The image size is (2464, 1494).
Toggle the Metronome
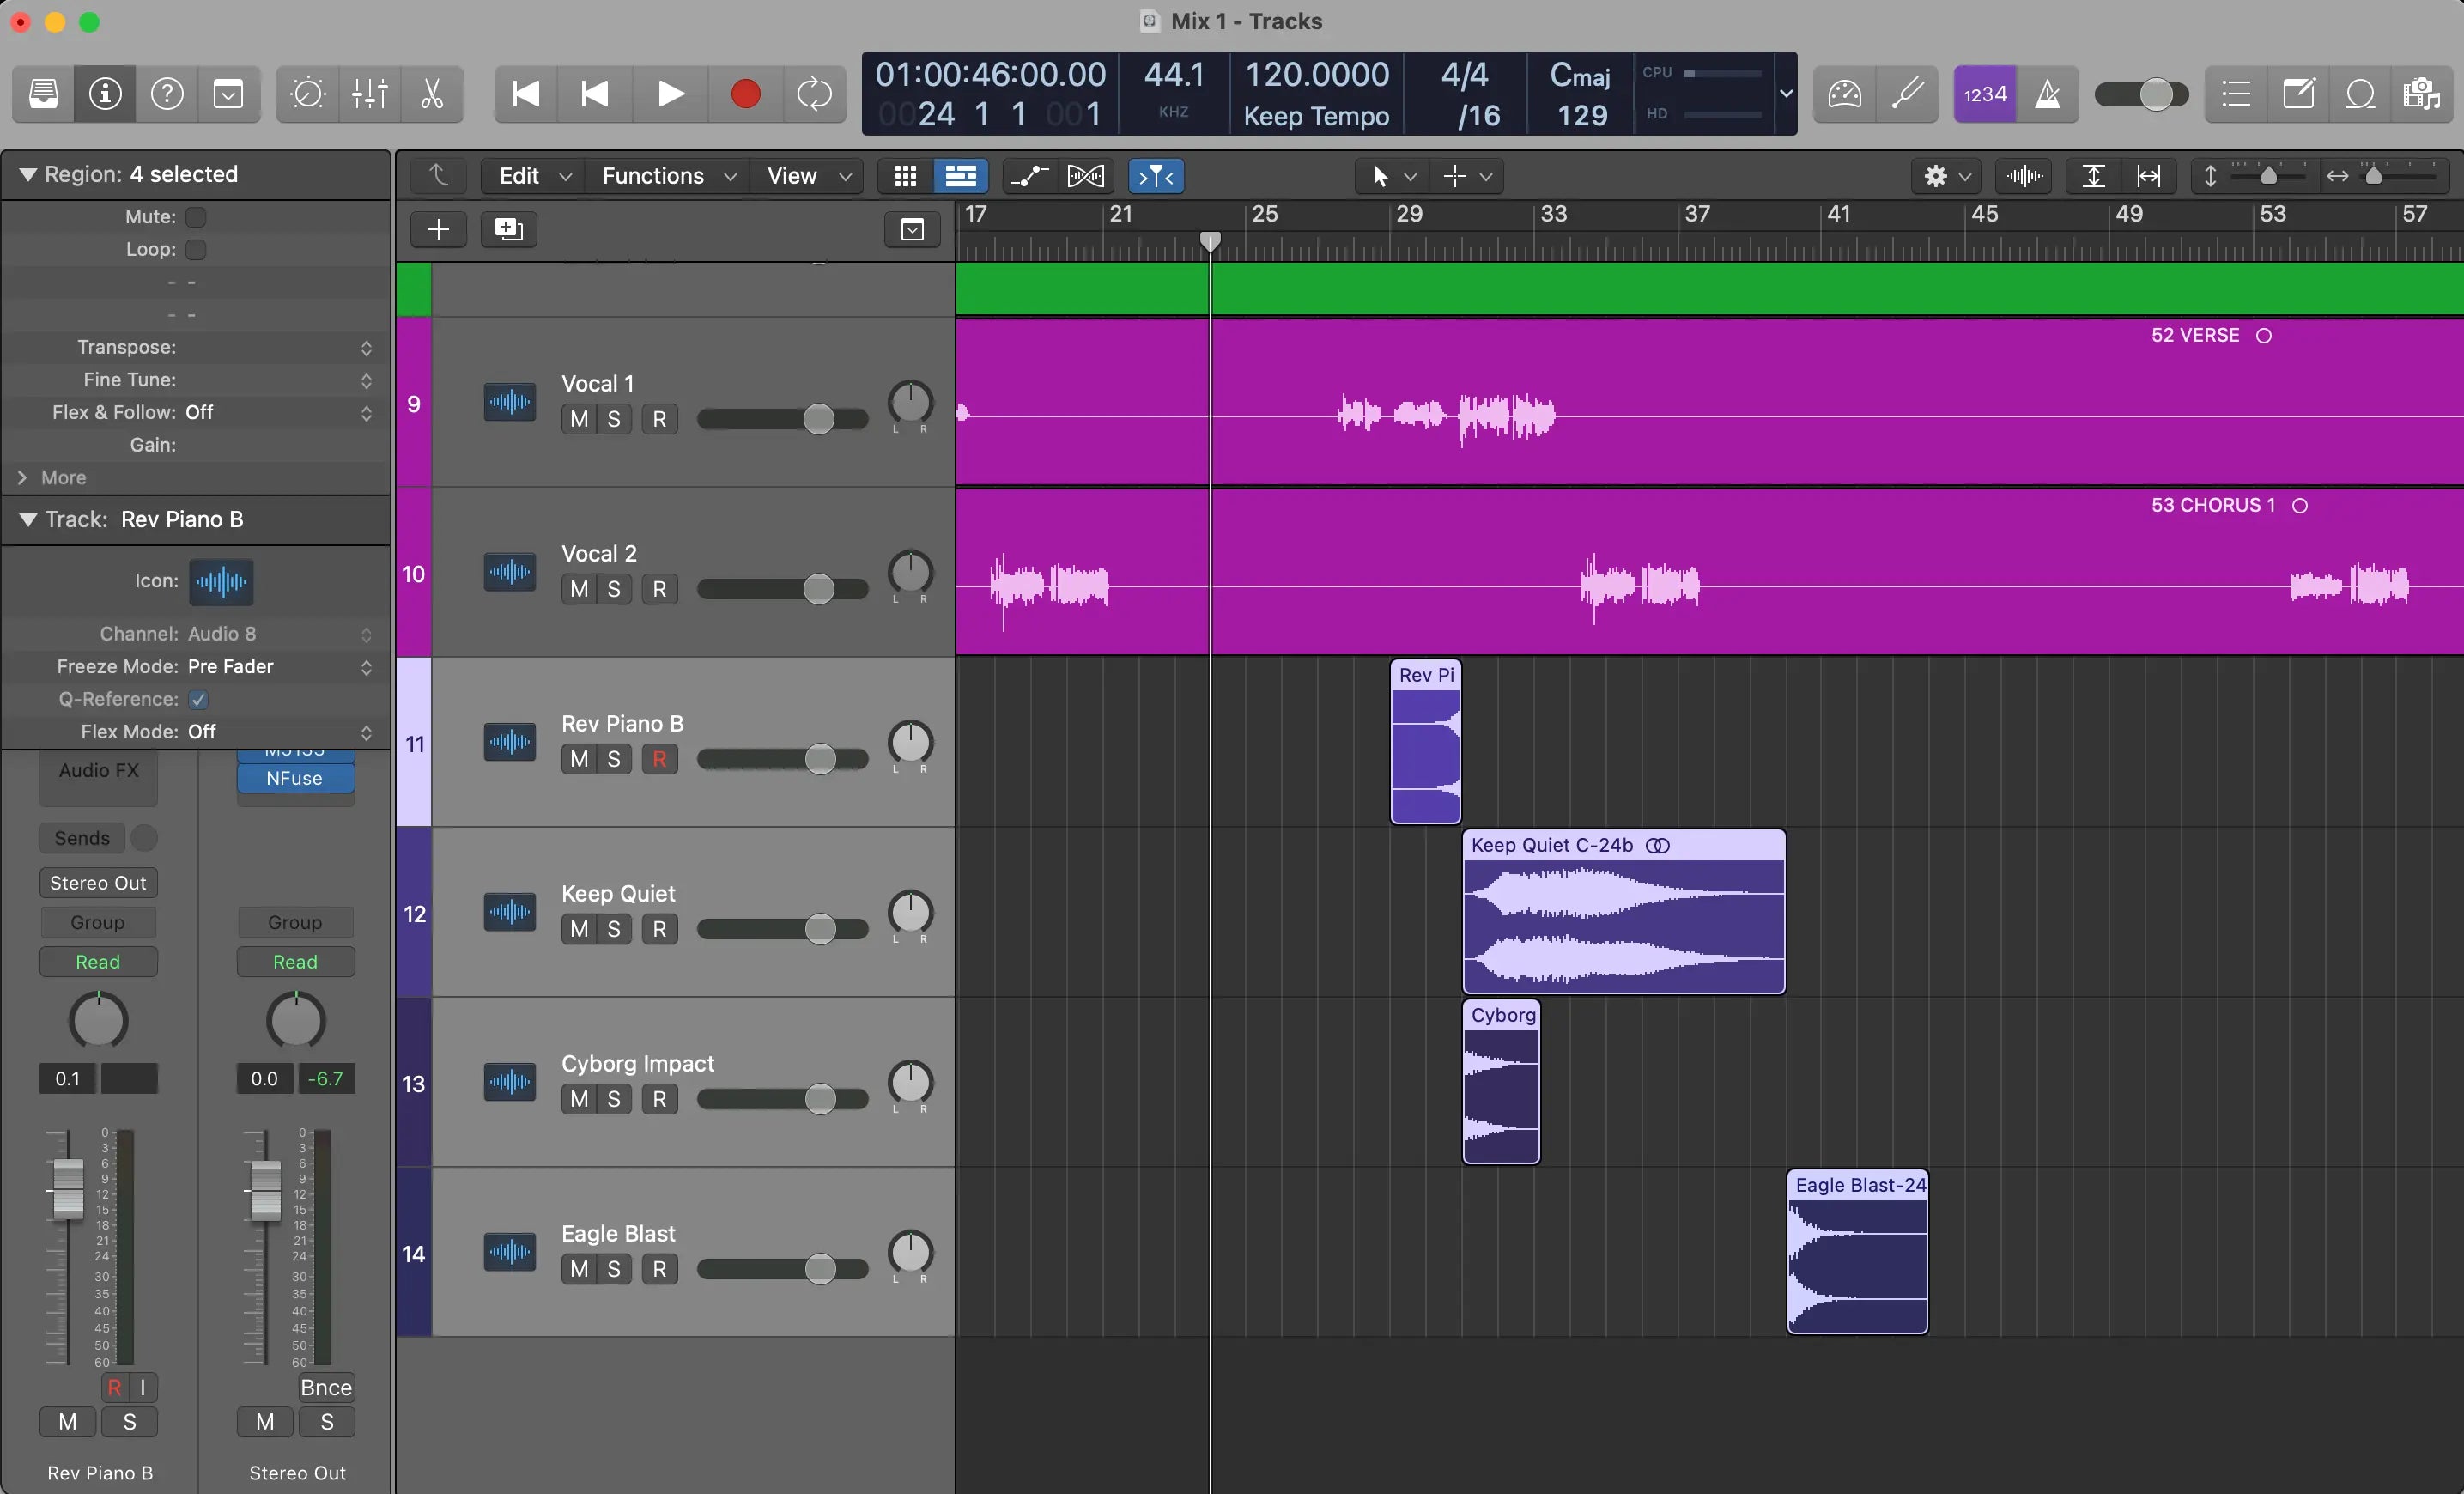pos(2049,94)
